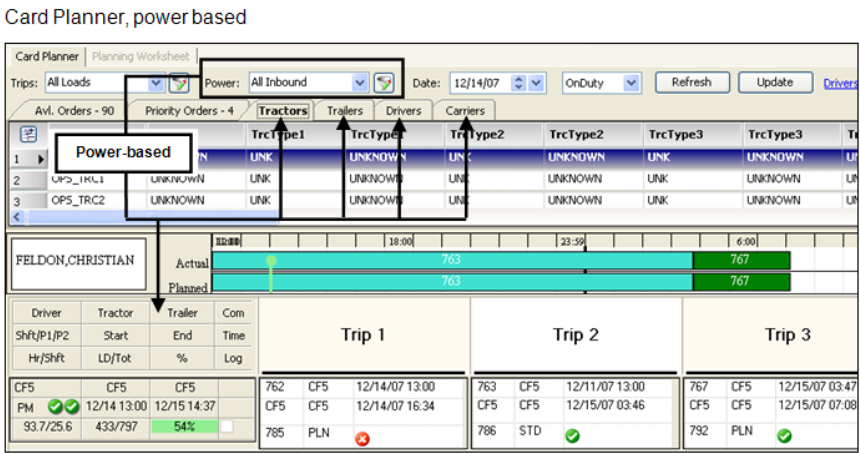Click the 54% green progress bar
This screenshot has height=453, width=860.
tap(184, 428)
